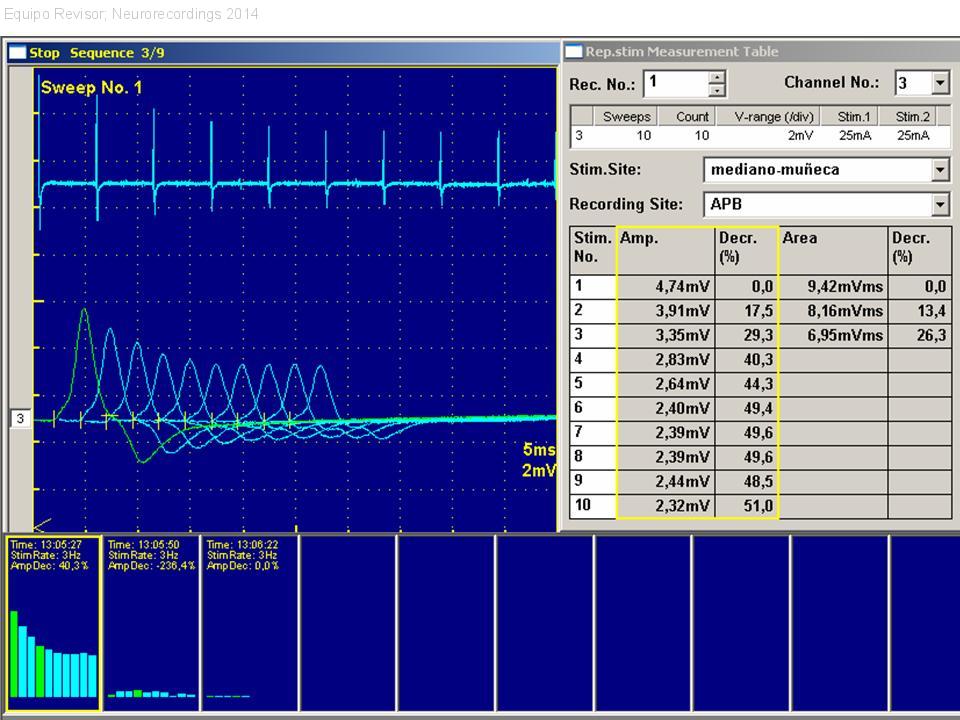The height and width of the screenshot is (720, 960).
Task: Increase Rec. No. with the up arrow
Action: click(x=716, y=76)
